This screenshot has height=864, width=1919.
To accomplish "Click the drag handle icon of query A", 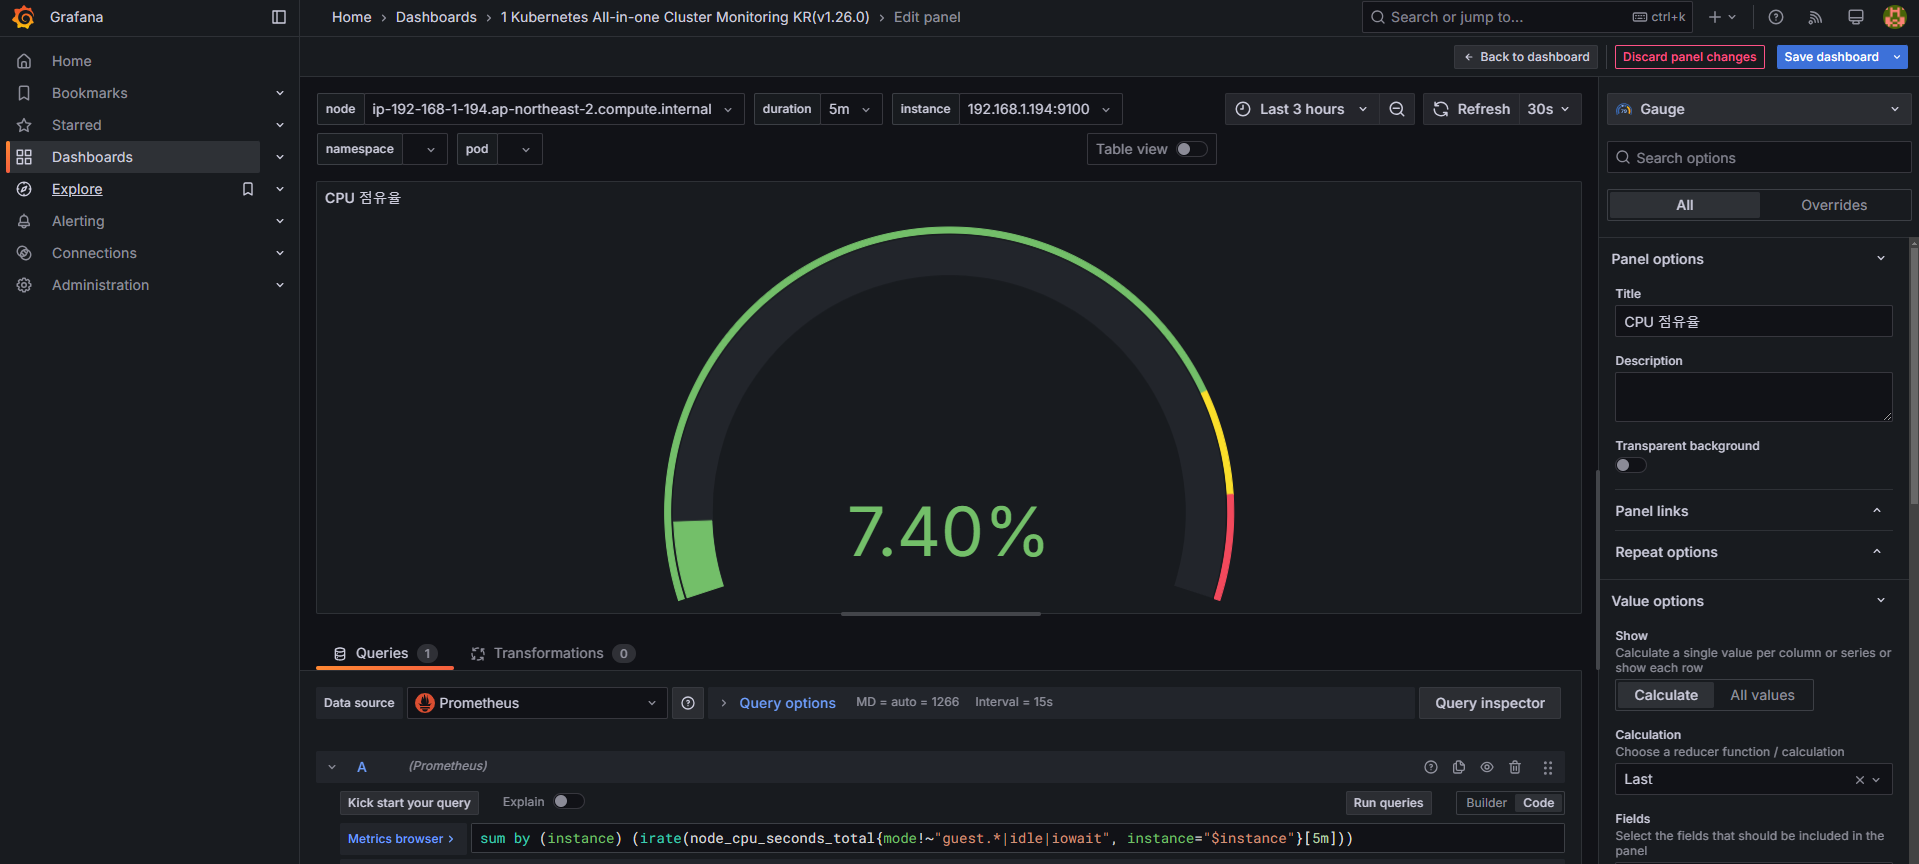I will click(1548, 767).
